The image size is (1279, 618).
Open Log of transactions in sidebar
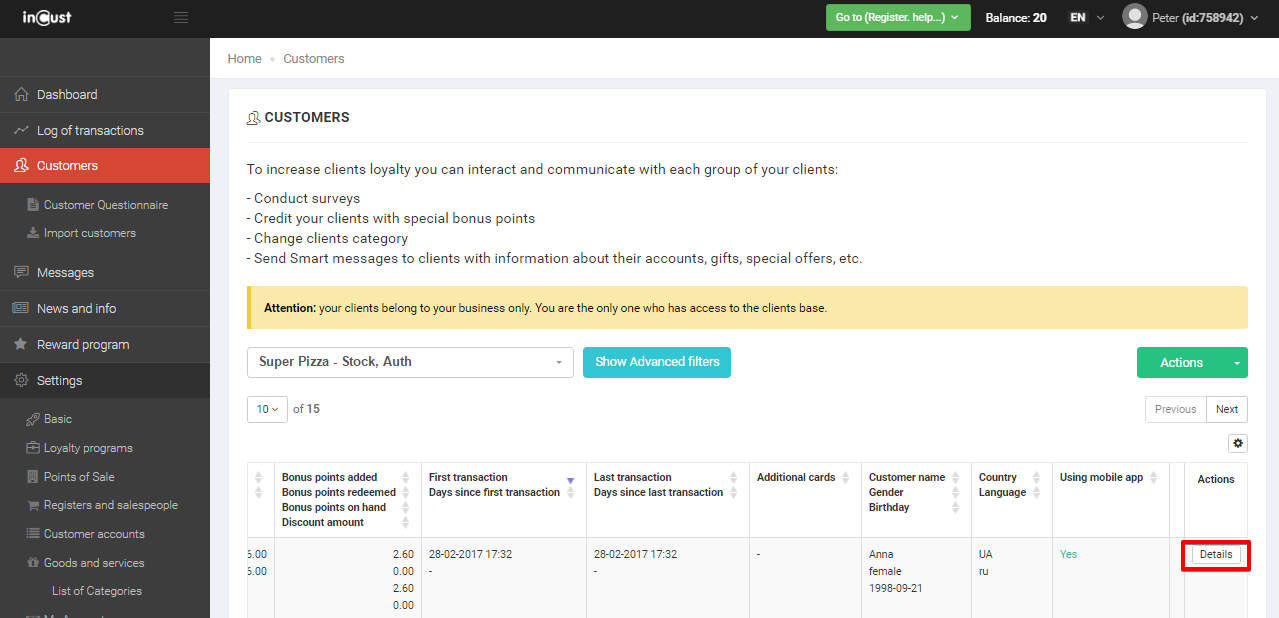click(90, 131)
